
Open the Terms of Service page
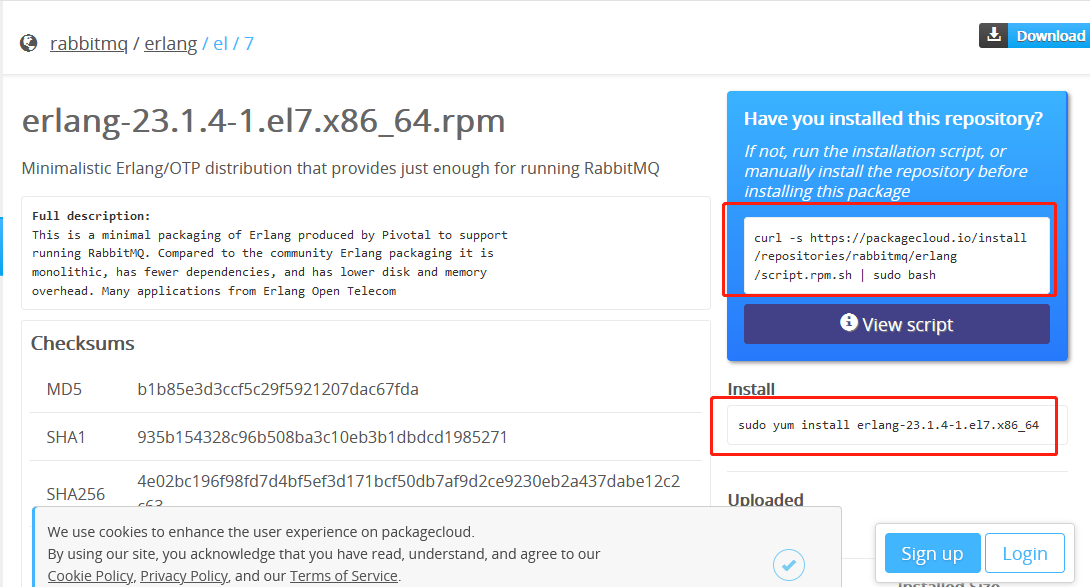click(344, 575)
